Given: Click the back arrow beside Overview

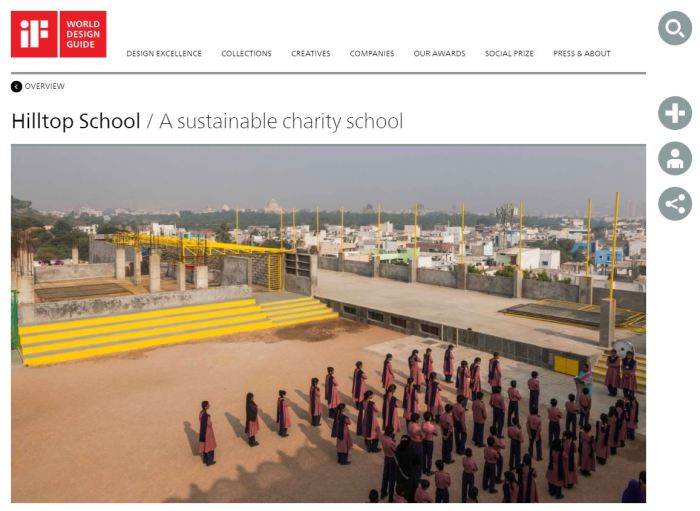Looking at the screenshot, I should [17, 87].
